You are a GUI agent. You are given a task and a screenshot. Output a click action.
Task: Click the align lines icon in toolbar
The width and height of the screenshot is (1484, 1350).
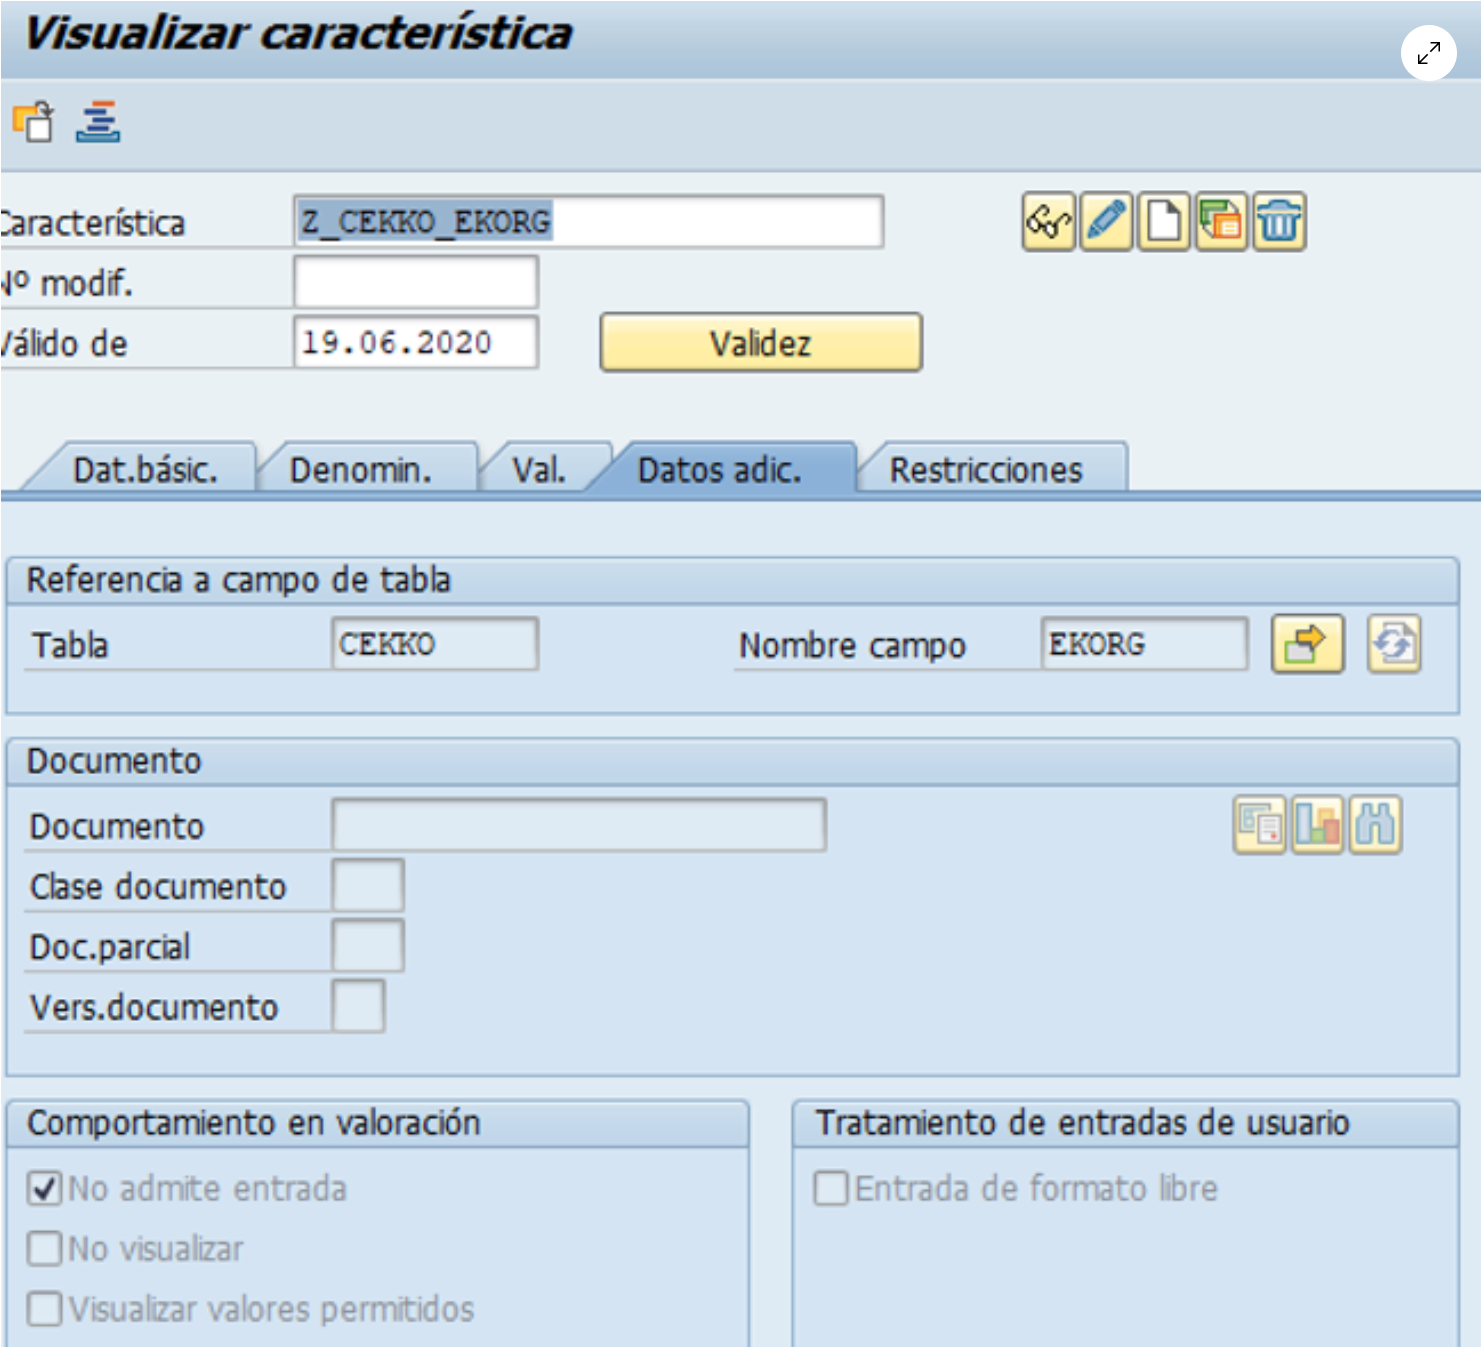point(98,122)
